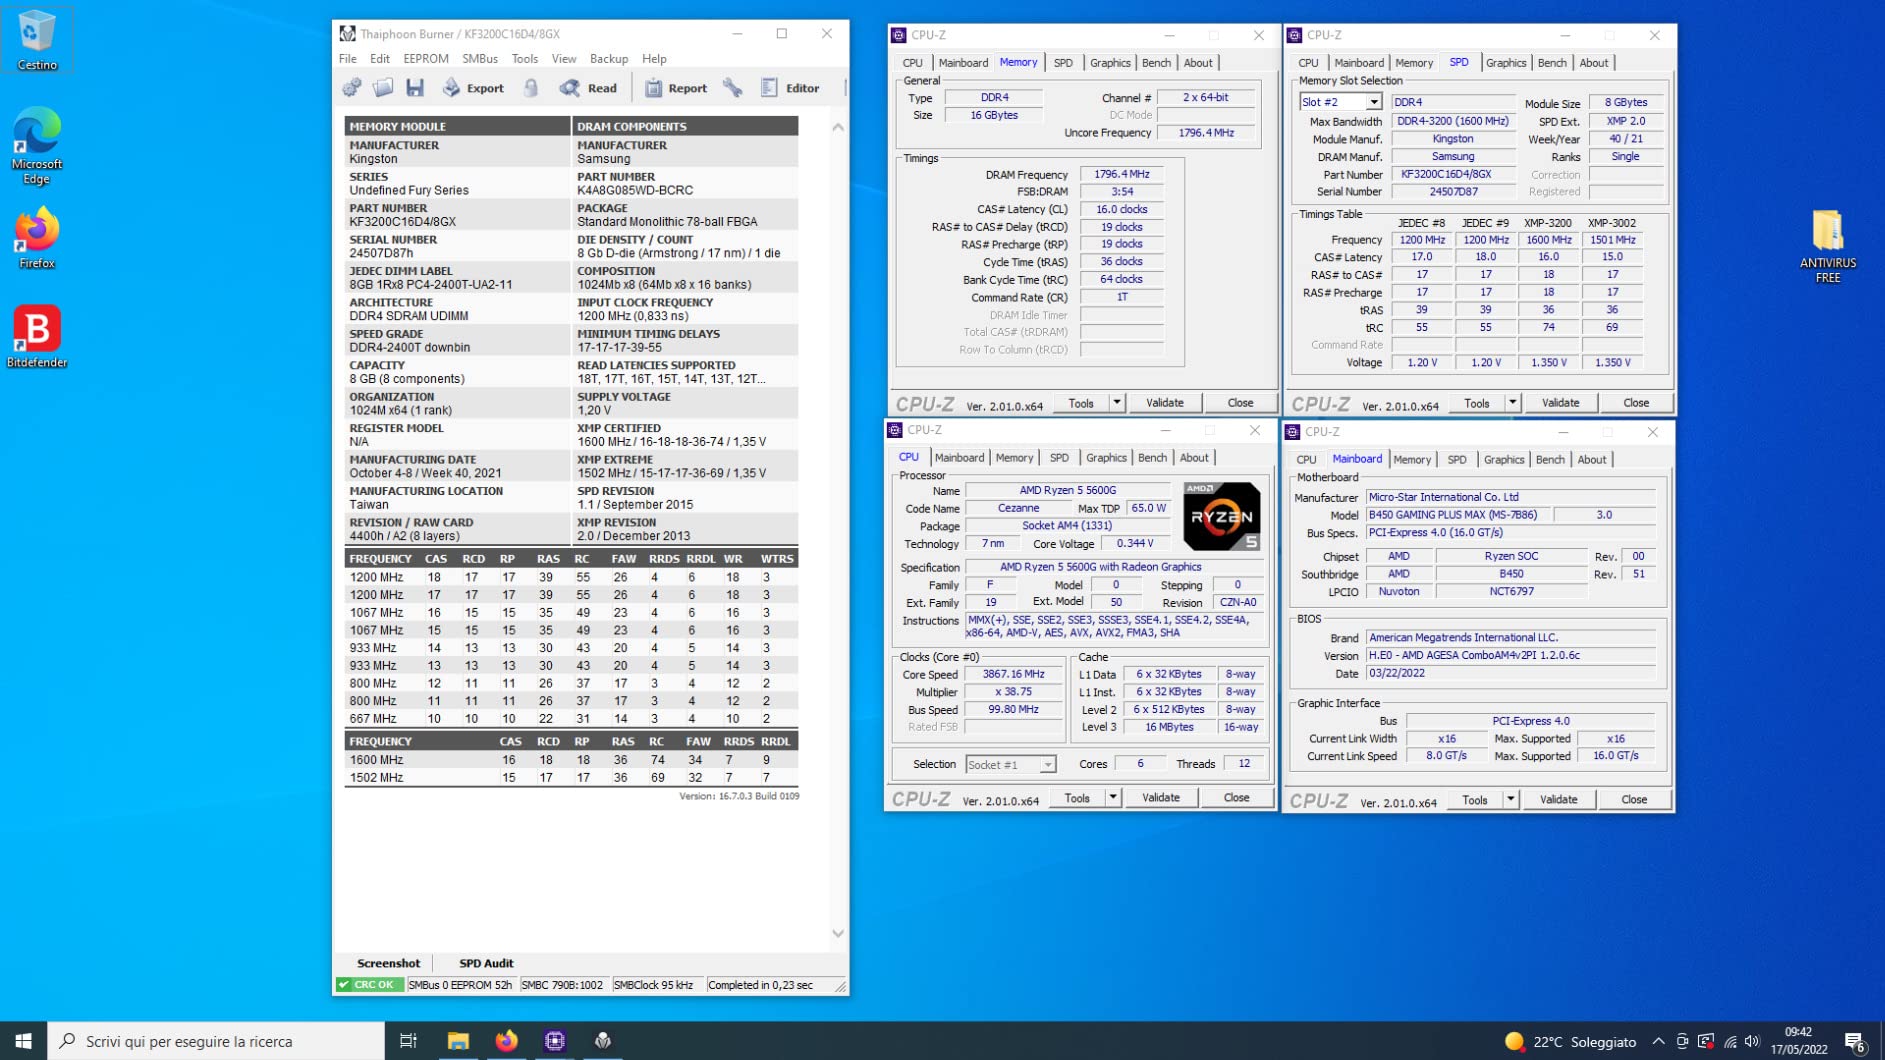Open the weather widget showing 22°C Soleggiato
The width and height of the screenshot is (1885, 1060).
[1570, 1041]
